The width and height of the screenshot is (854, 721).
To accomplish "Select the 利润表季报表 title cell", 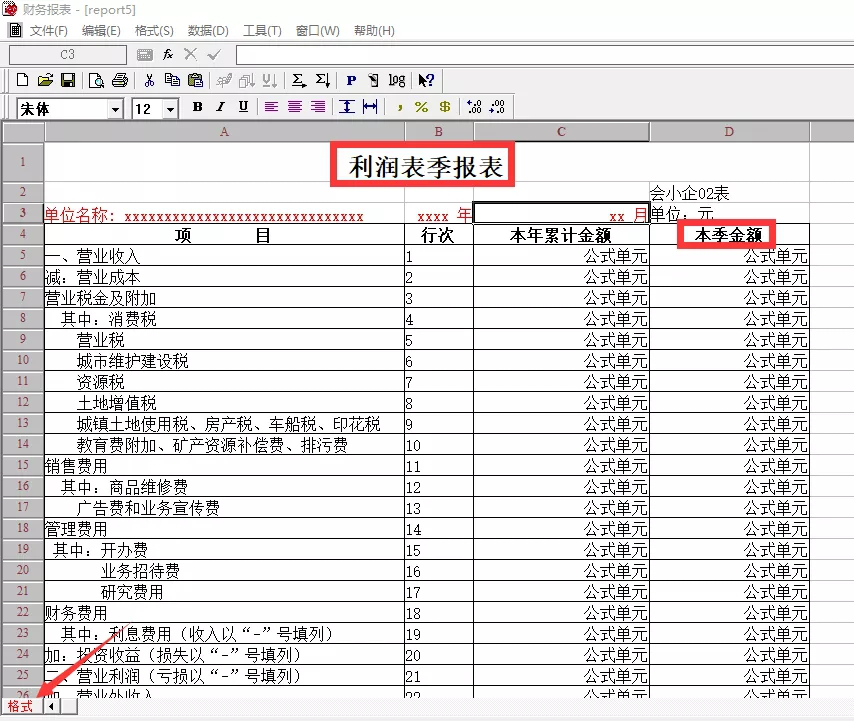I will point(425,165).
